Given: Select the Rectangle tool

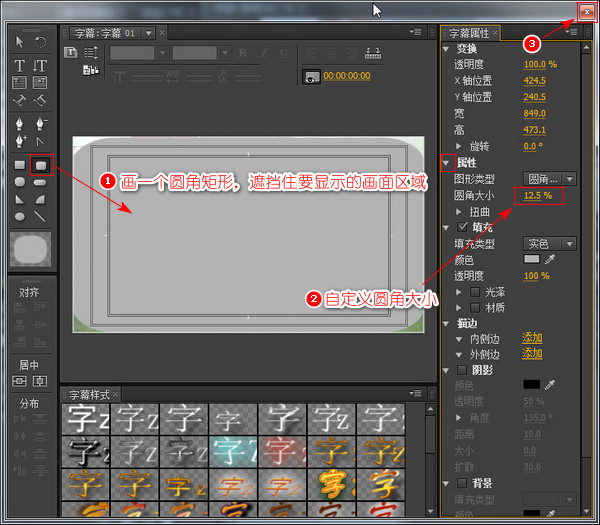Looking at the screenshot, I should coord(20,165).
